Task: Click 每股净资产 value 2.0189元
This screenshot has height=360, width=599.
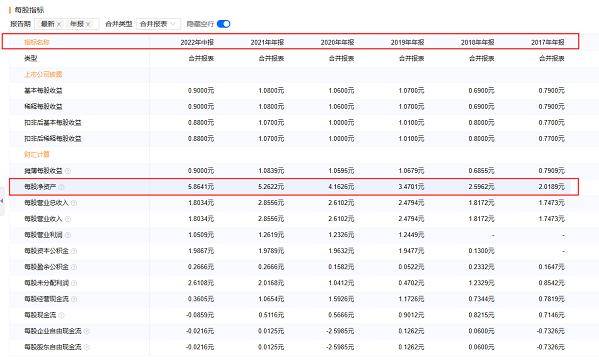Action: click(x=551, y=187)
